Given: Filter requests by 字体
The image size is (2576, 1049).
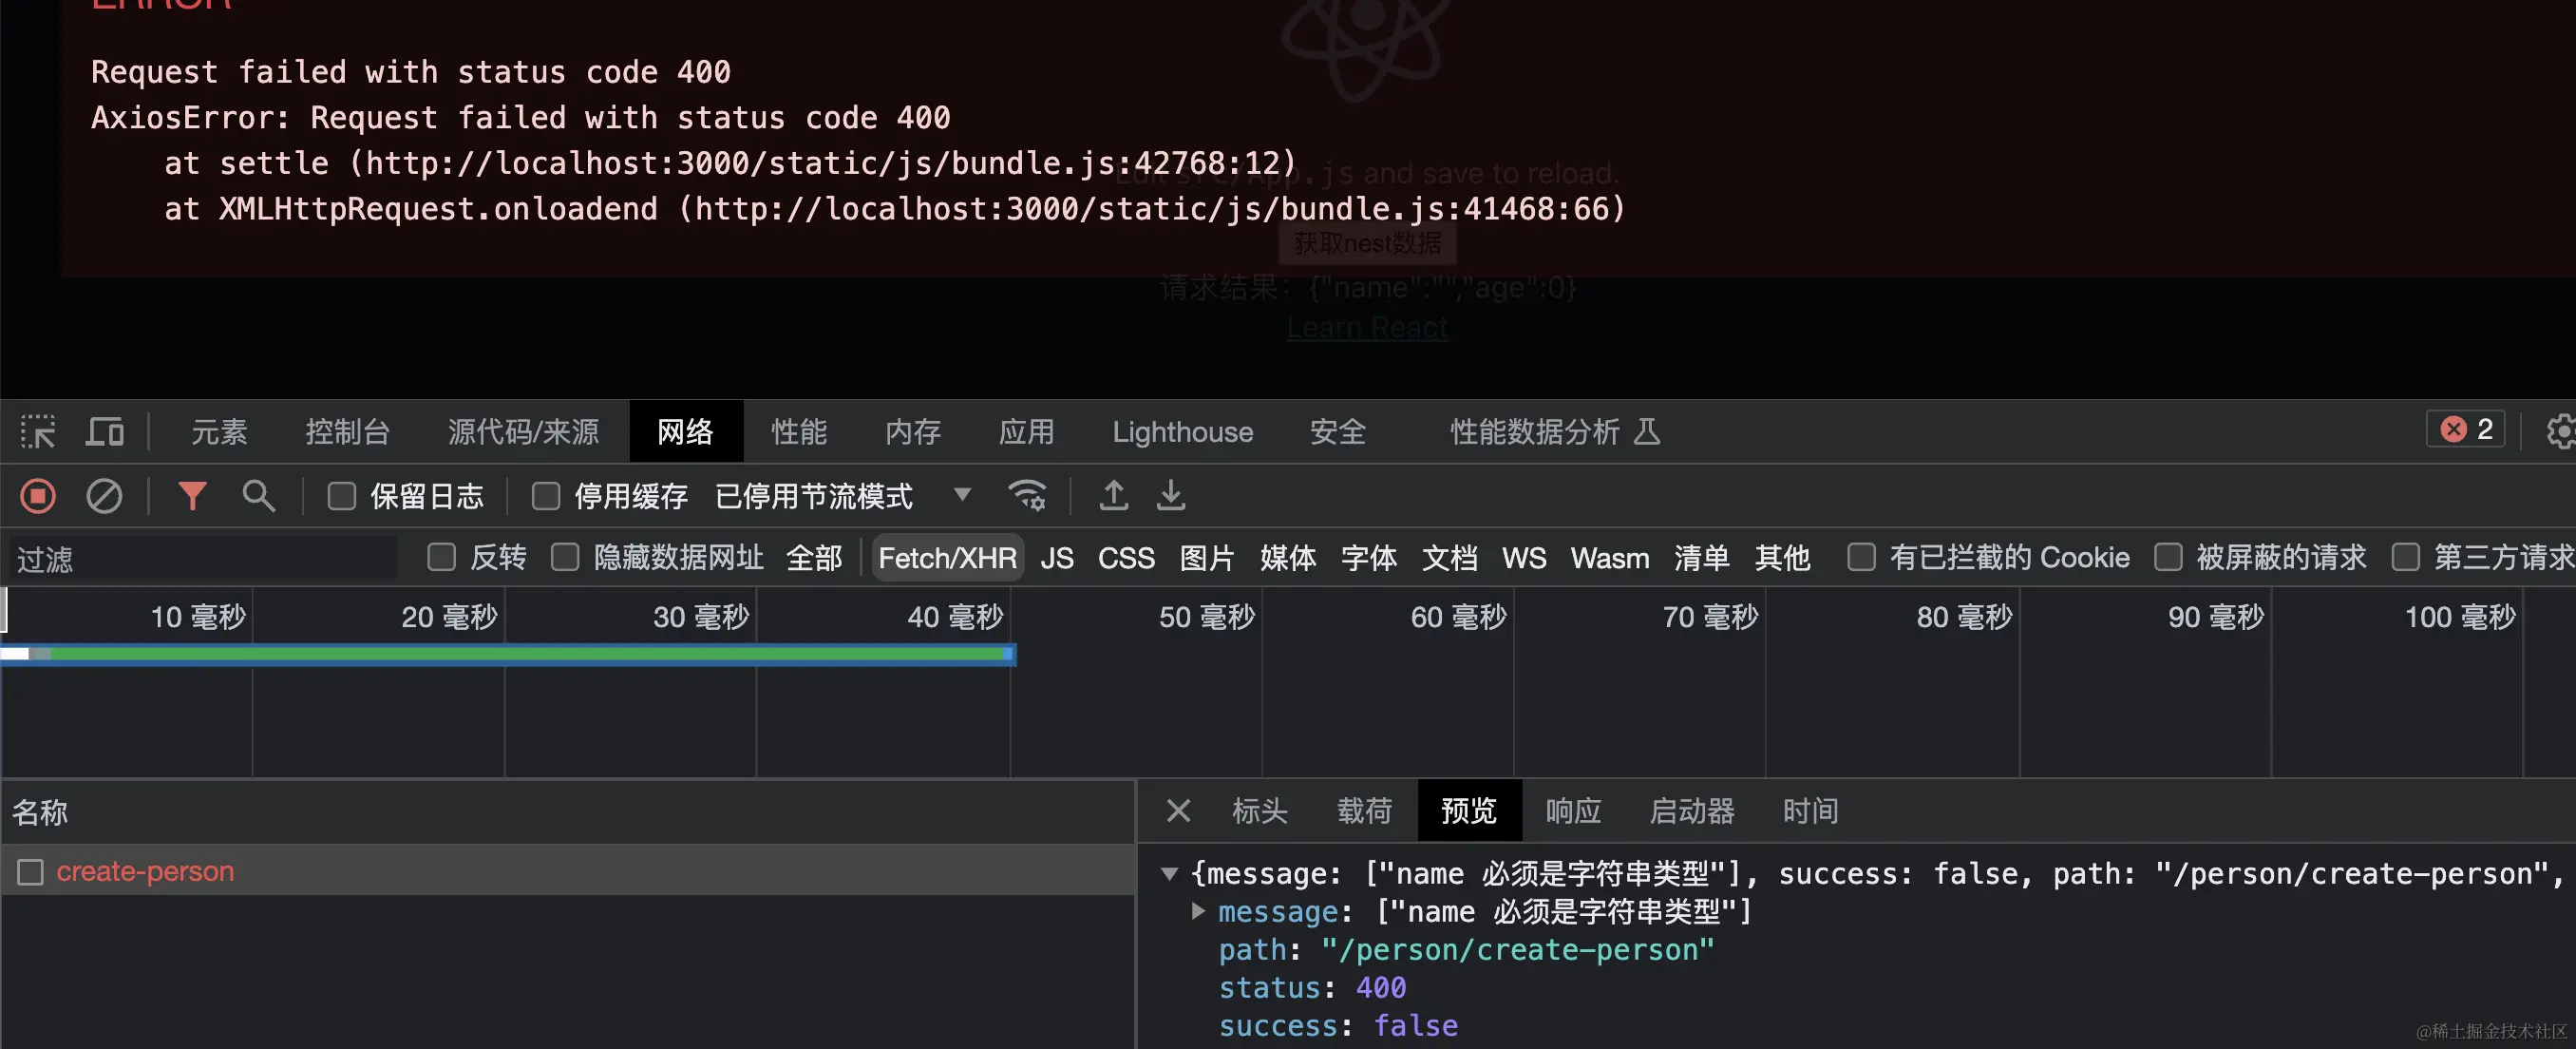Looking at the screenshot, I should [x=1369, y=558].
